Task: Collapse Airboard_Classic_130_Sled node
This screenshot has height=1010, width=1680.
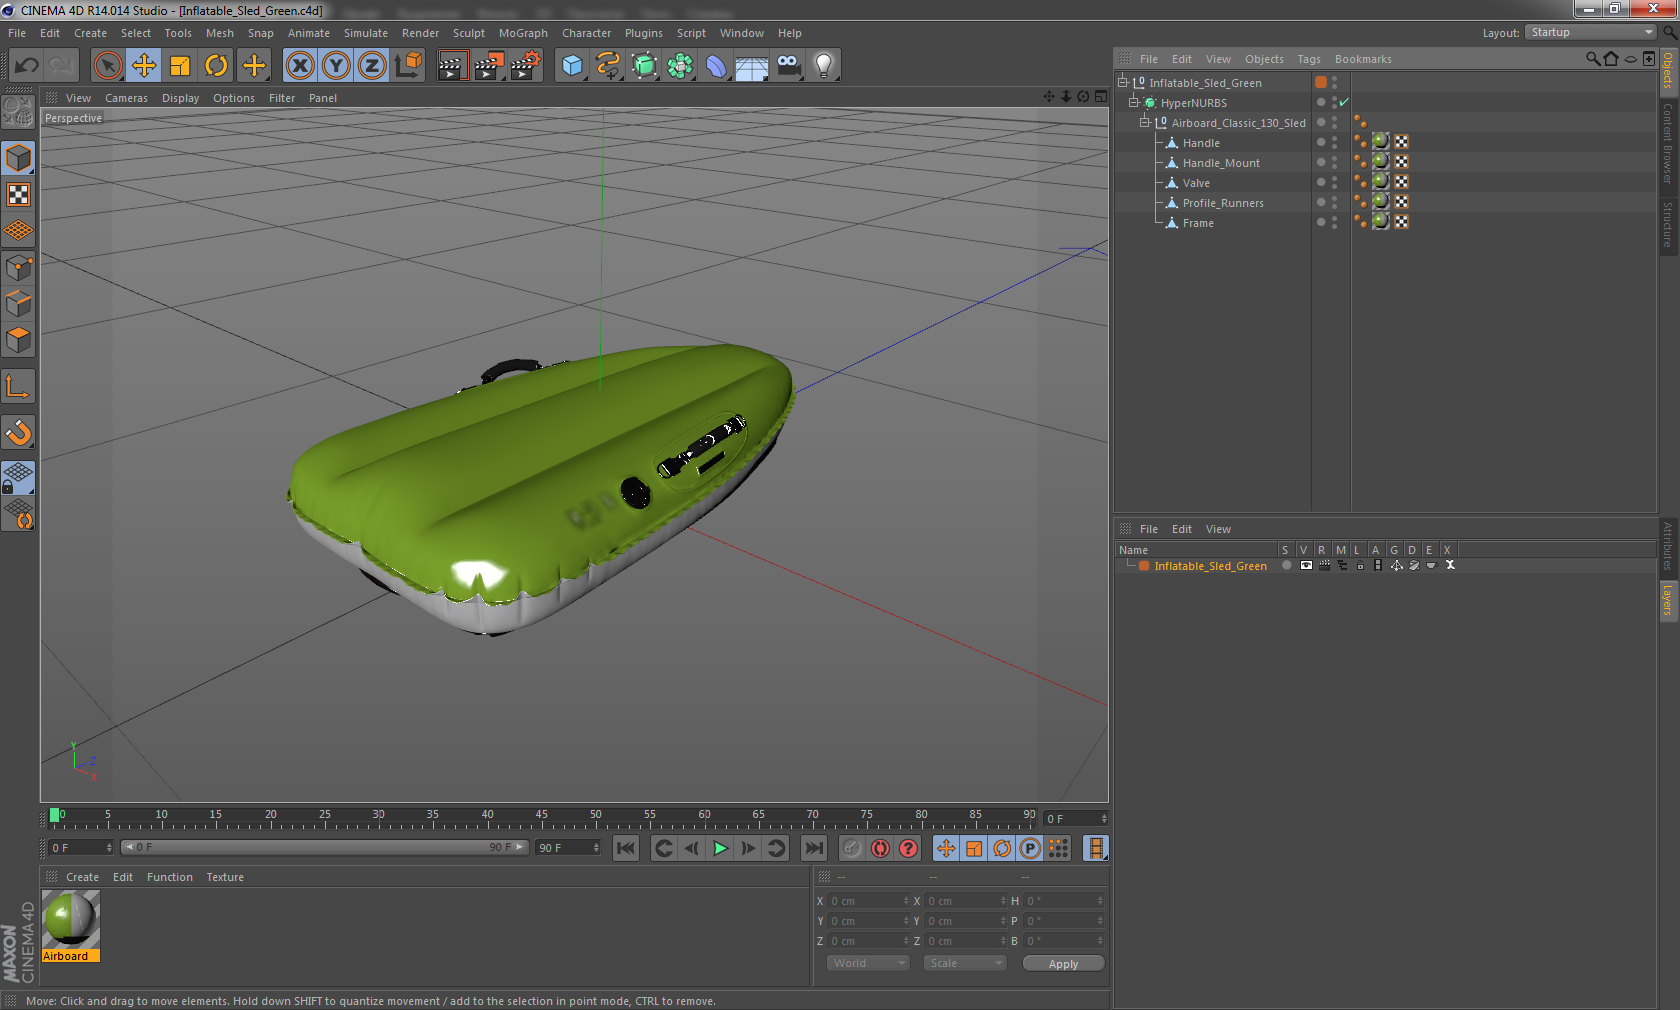Action: tap(1145, 122)
